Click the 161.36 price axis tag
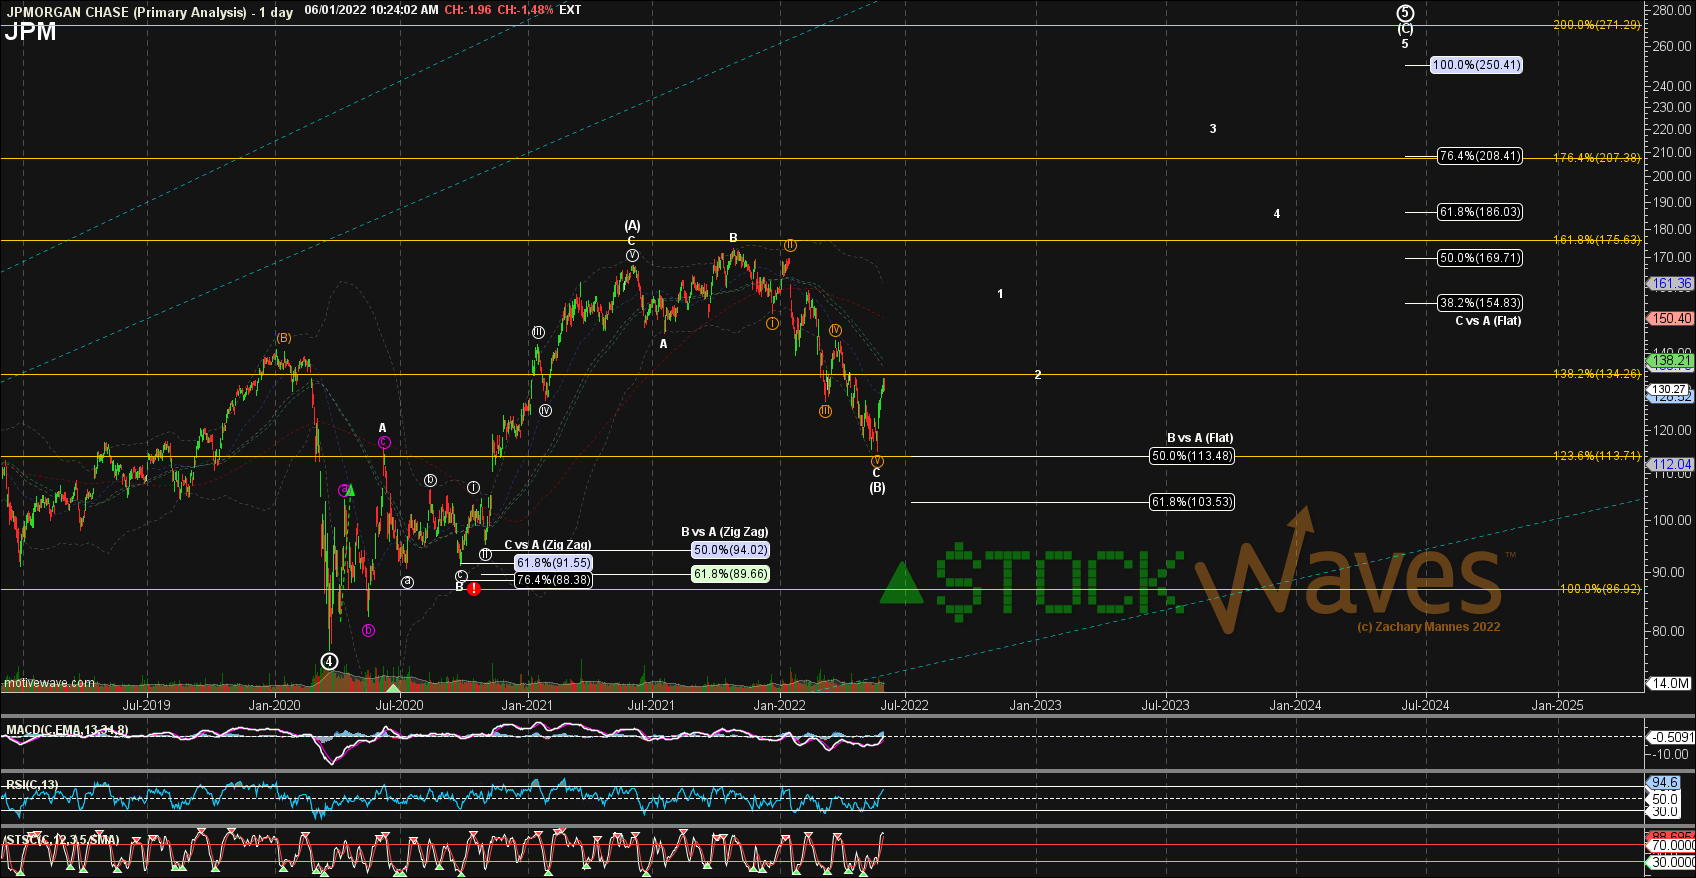1696x878 pixels. click(x=1671, y=284)
